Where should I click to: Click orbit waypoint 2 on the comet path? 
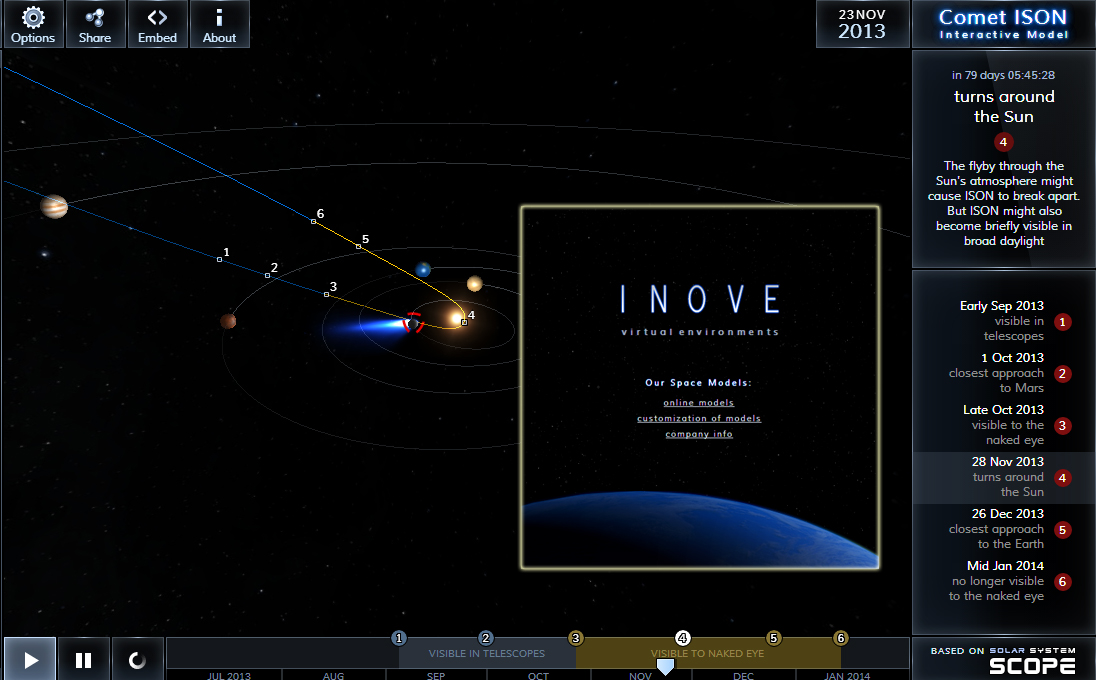[268, 275]
